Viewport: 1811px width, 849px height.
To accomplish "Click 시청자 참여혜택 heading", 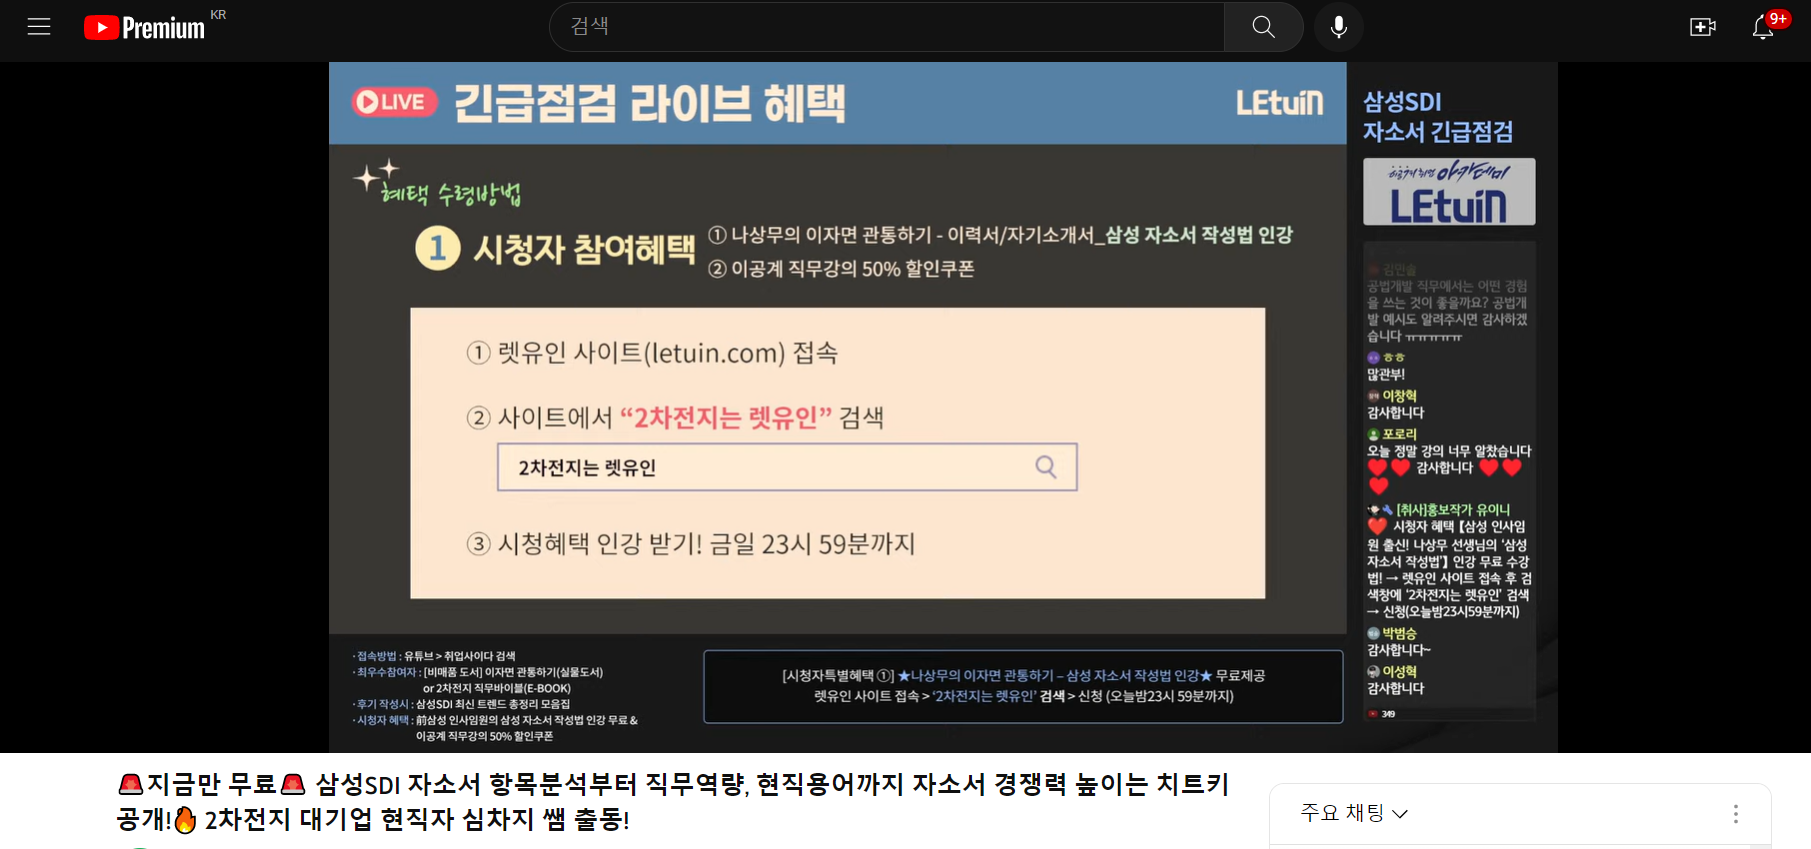I will 584,248.
